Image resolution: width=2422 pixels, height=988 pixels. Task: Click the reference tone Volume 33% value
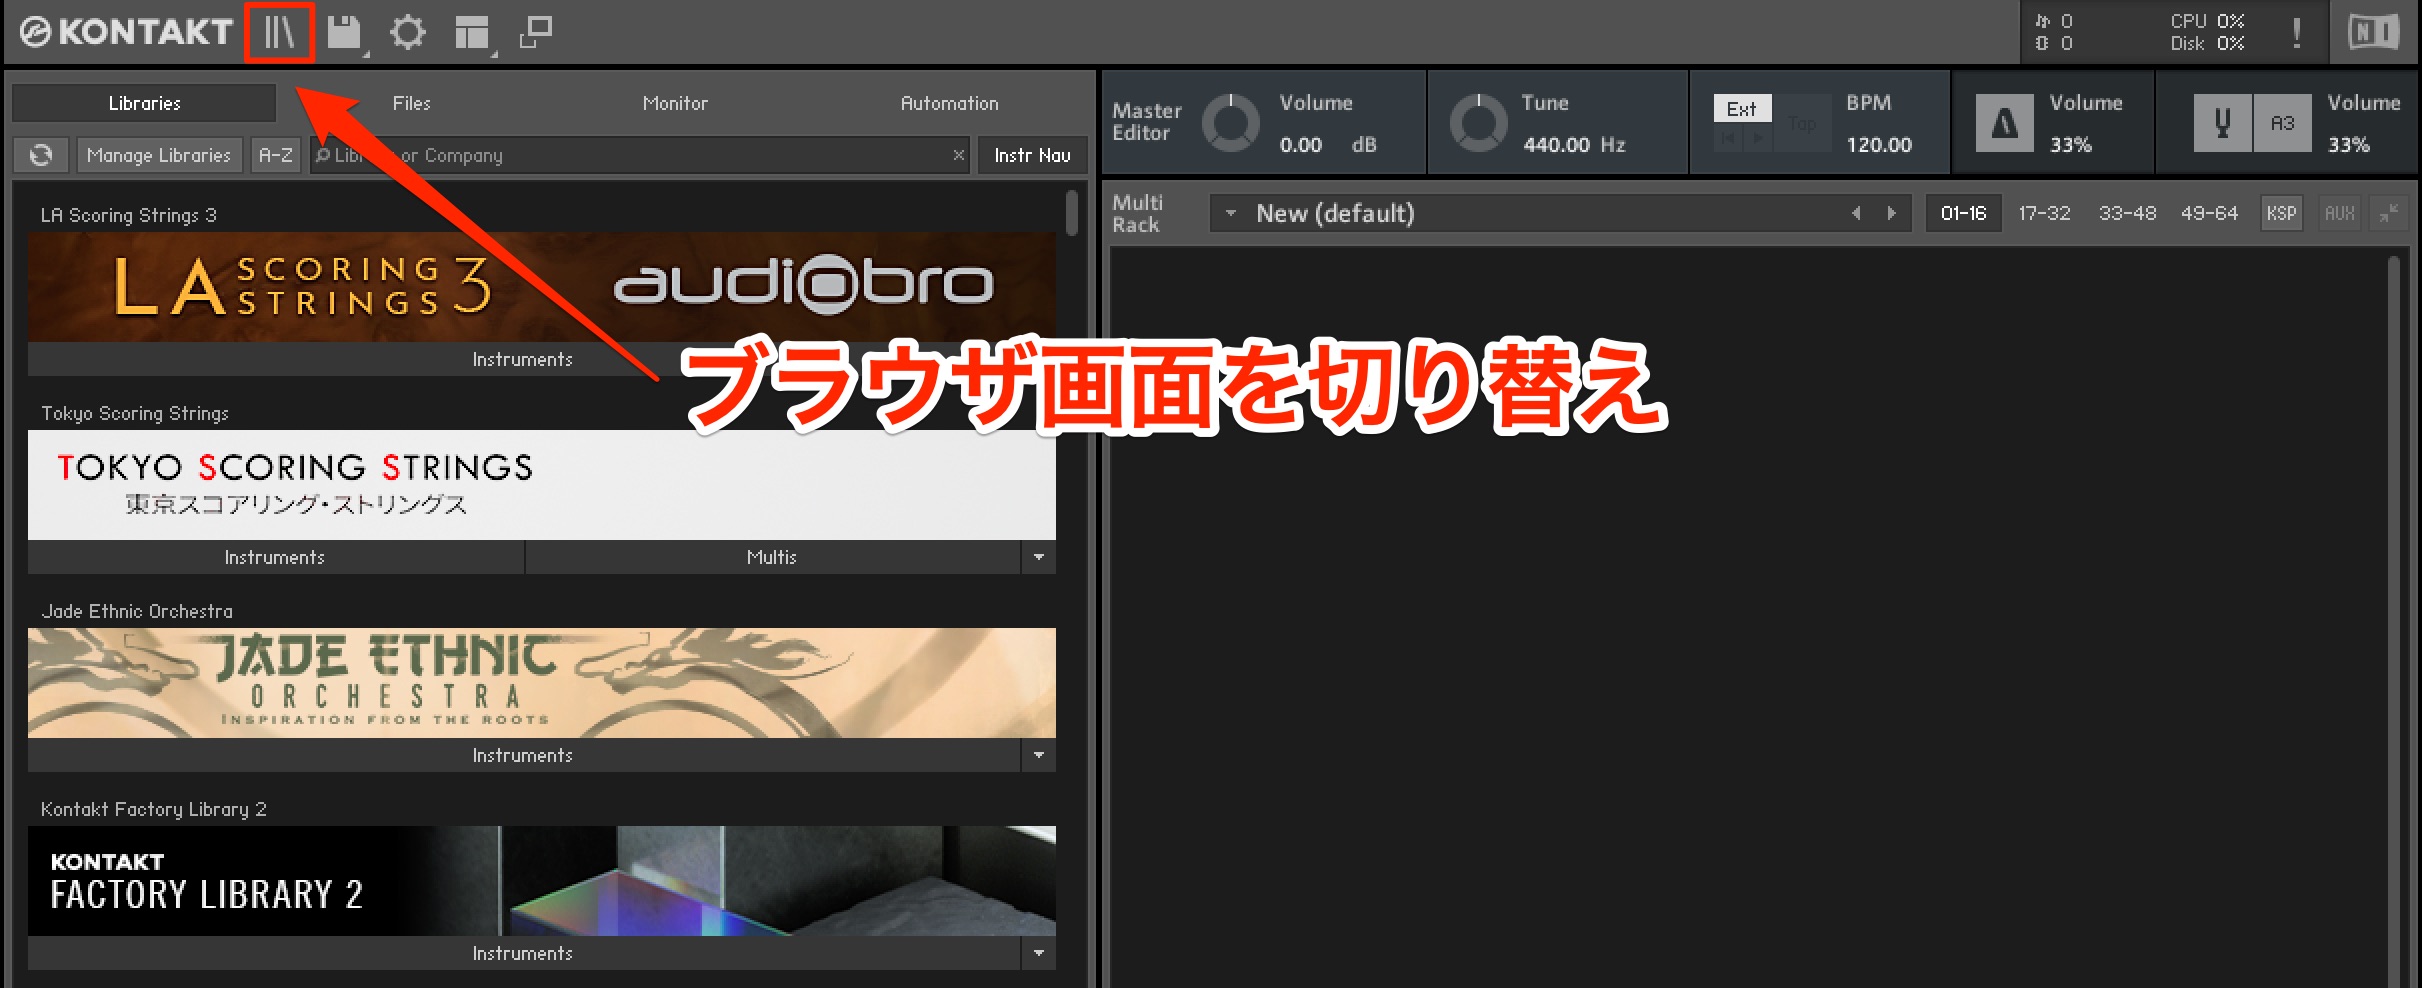(x=2348, y=145)
